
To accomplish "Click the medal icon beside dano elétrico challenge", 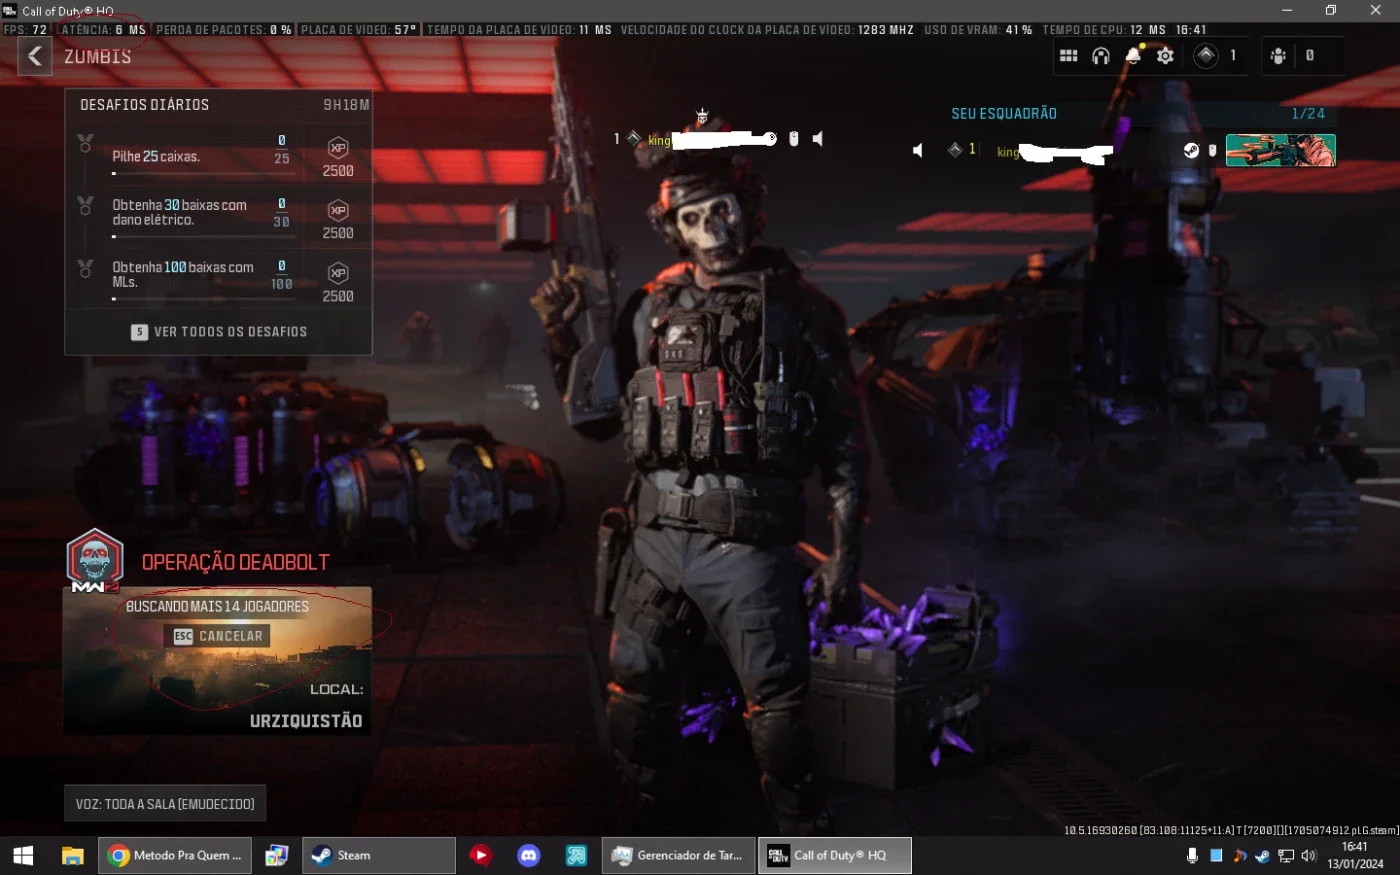I will point(86,205).
